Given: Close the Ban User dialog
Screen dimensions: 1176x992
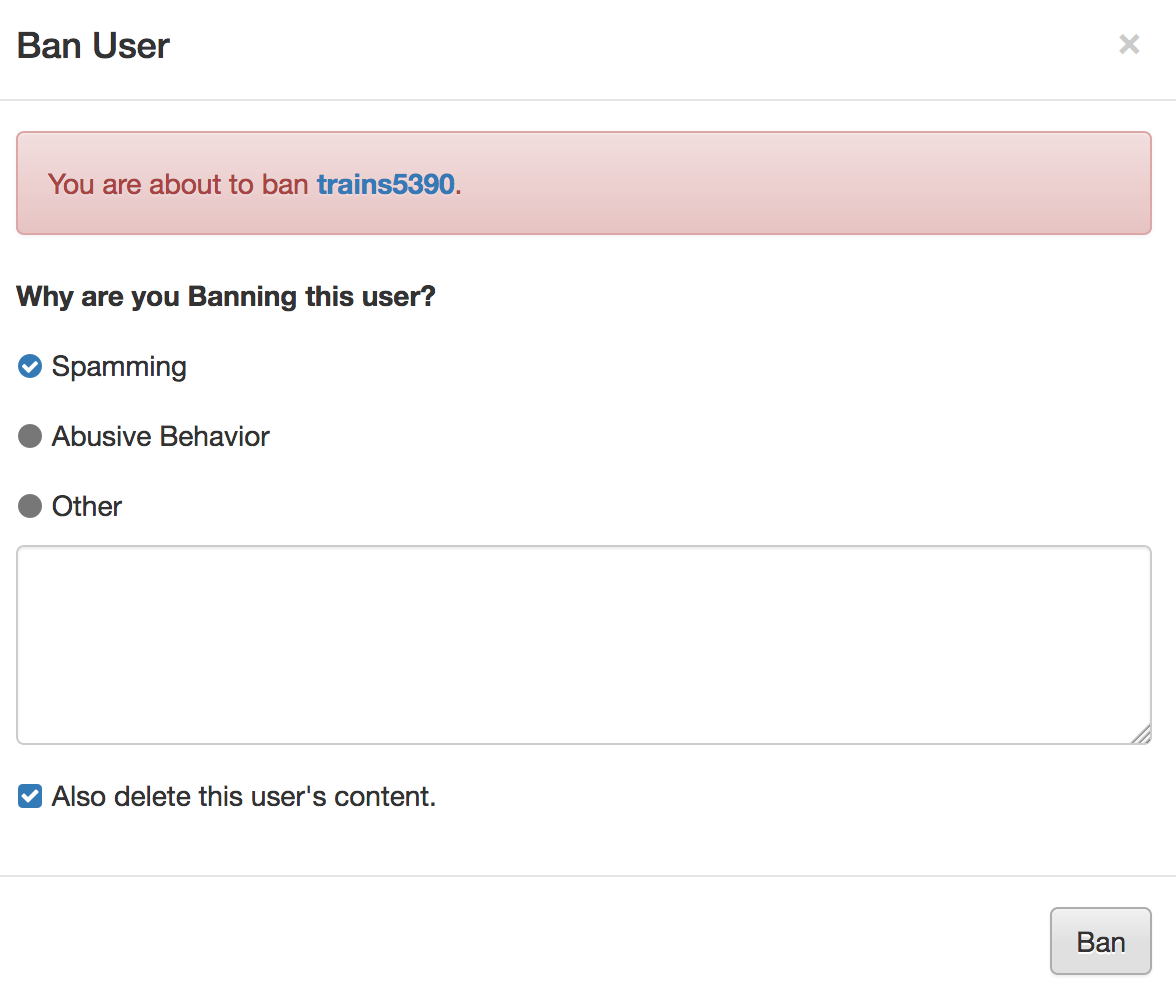Looking at the screenshot, I should click(x=1129, y=44).
